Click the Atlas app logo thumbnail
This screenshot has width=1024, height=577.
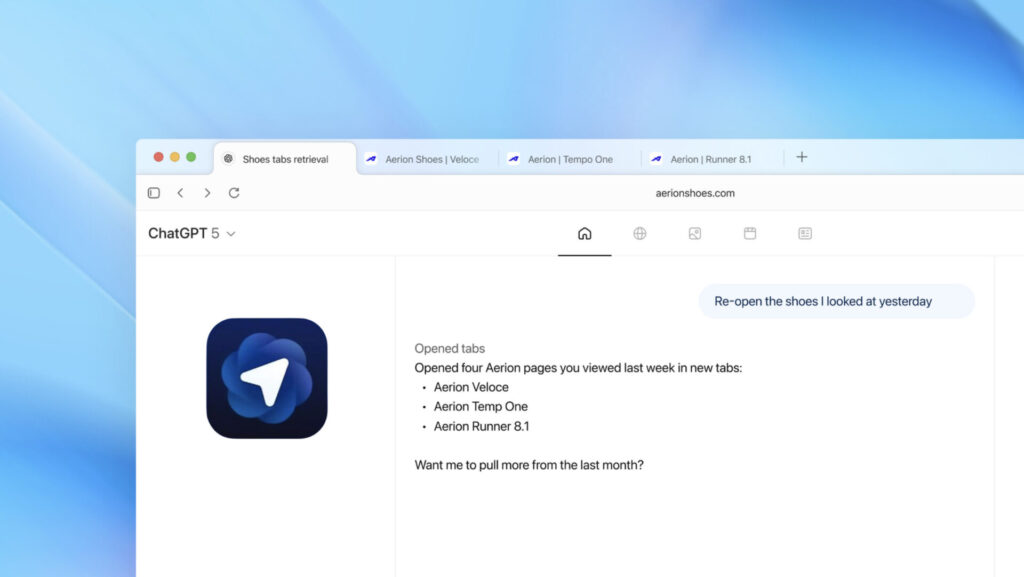[x=267, y=378]
